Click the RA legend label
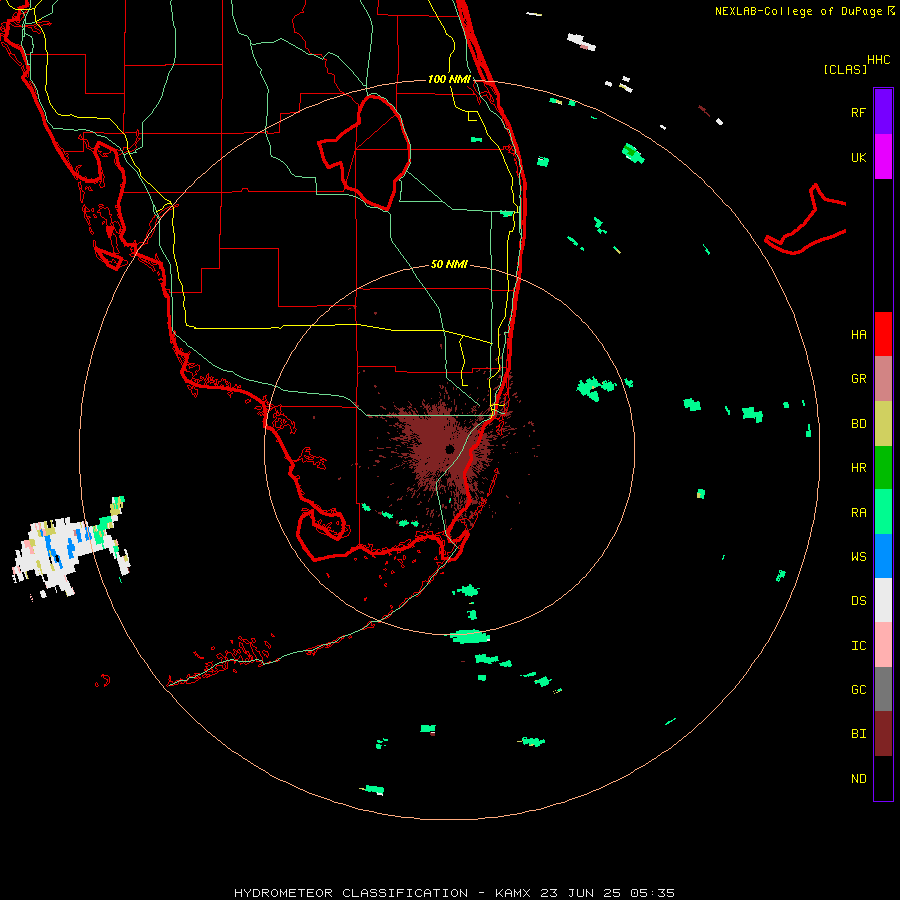This screenshot has height=900, width=900. tap(858, 513)
